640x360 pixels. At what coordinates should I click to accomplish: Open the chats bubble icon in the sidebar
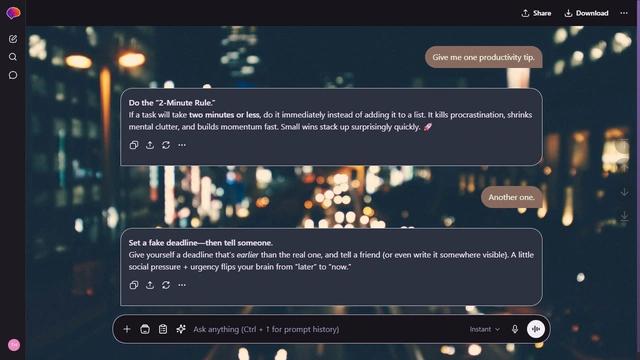[x=13, y=75]
